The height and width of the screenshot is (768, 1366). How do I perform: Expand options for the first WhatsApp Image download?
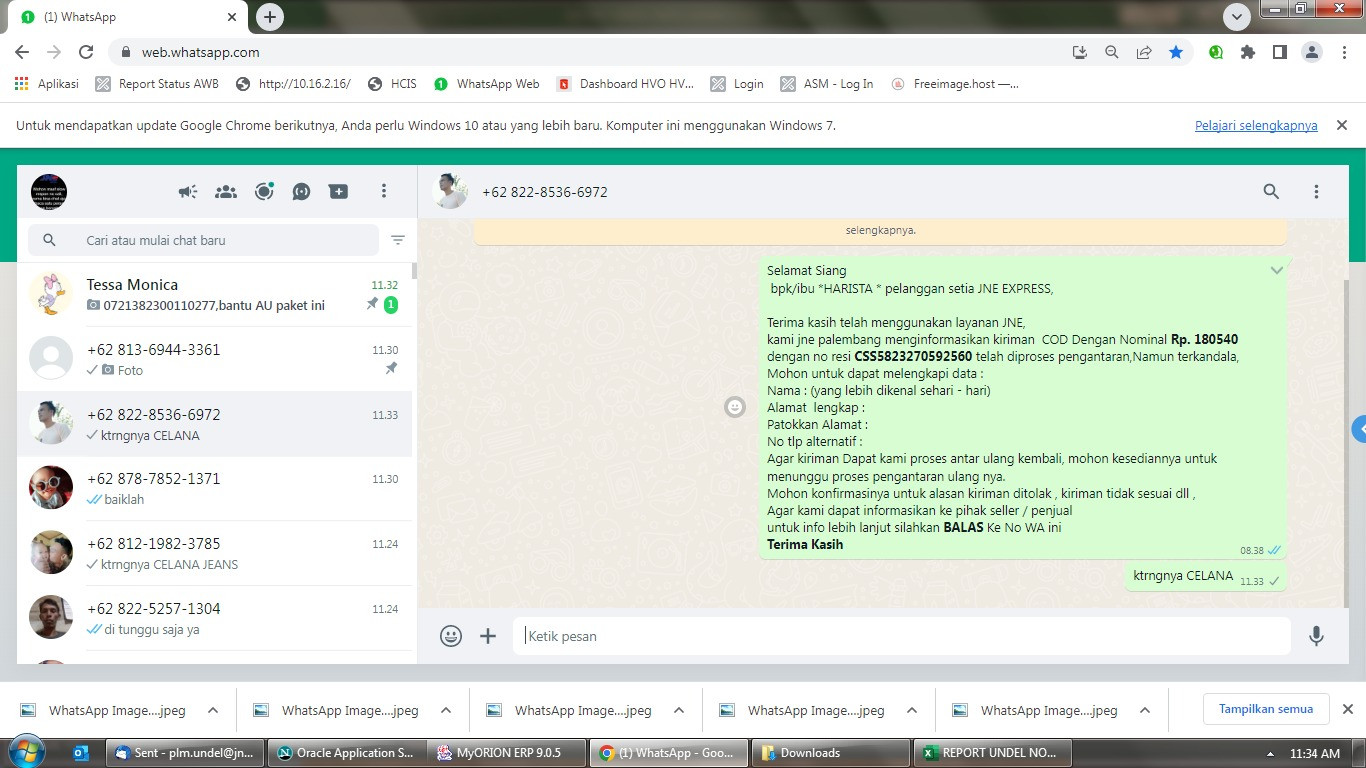pyautogui.click(x=213, y=711)
